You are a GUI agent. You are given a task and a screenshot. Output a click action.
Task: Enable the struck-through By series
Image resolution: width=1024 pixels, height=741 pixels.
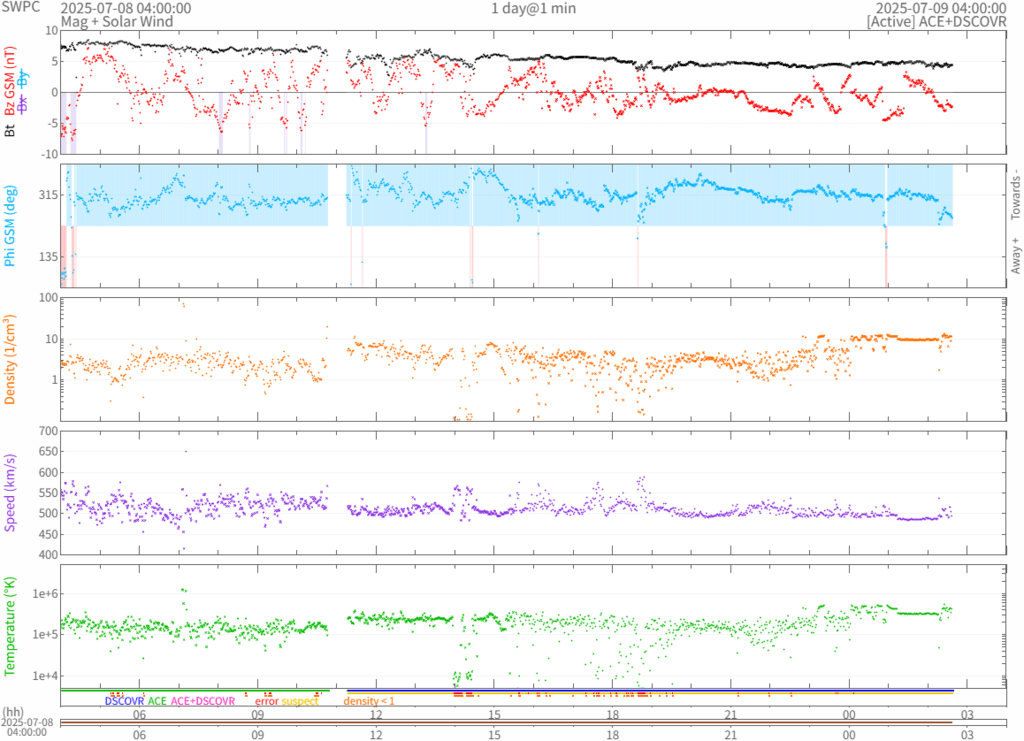coord(23,81)
